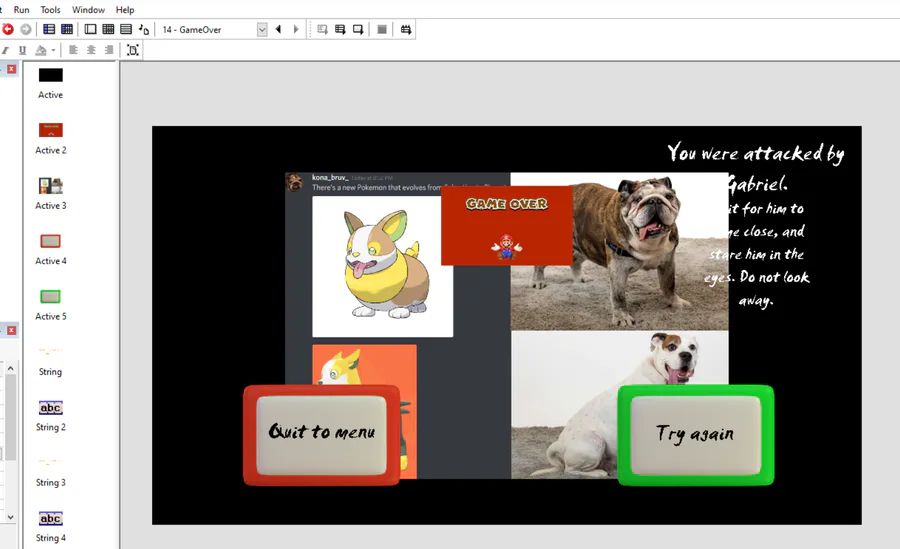The image size is (900, 549).
Task: Click the 'Try again' button in frame
Action: click(696, 435)
